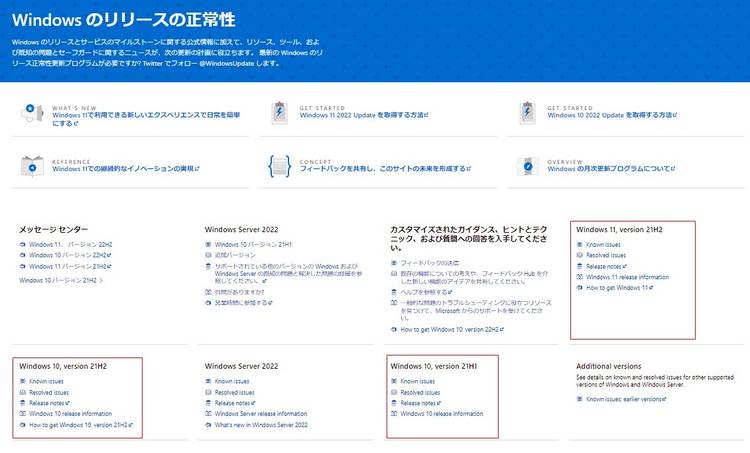Open message center 'Windows 10 バージョン 22H2' link
Screen dimensions: 750x453
[x=70, y=255]
